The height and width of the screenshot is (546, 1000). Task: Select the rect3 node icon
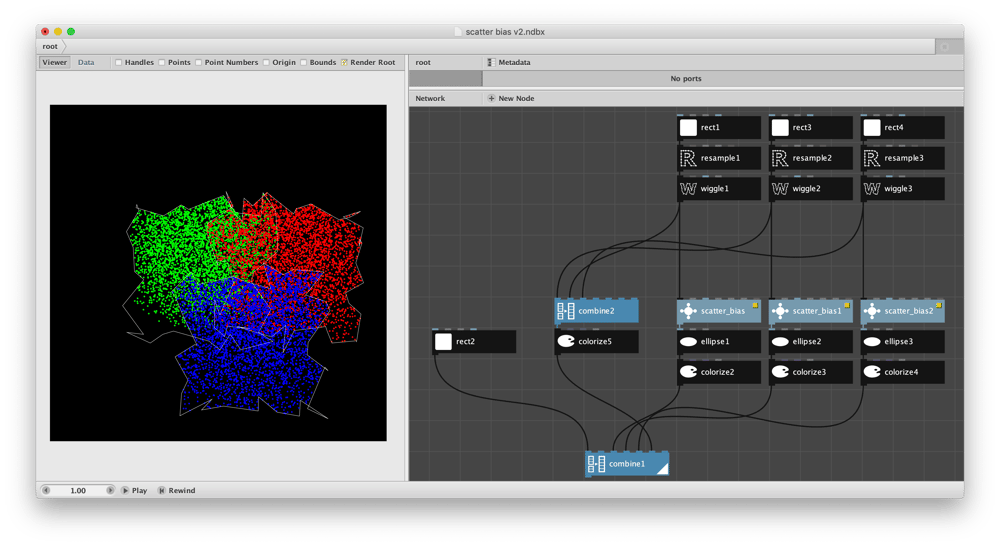pos(780,128)
